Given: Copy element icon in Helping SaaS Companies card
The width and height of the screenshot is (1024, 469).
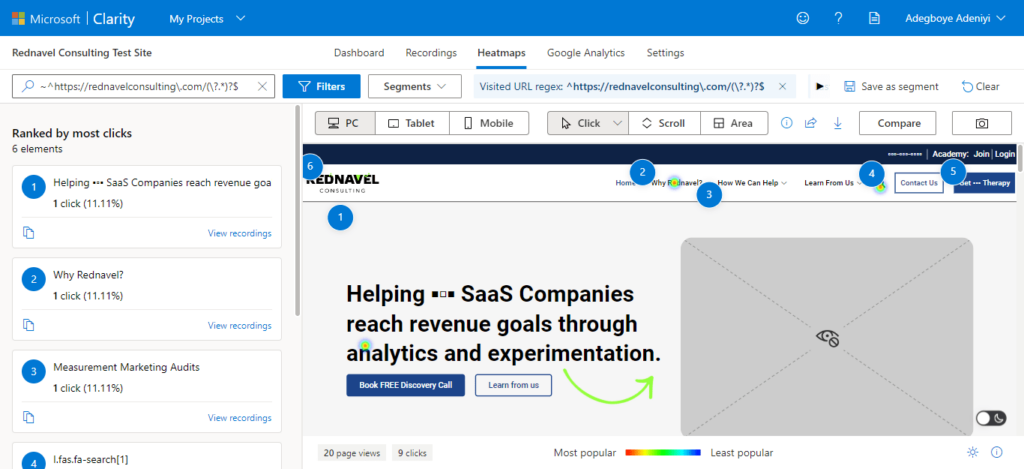Looking at the screenshot, I should coord(28,233).
